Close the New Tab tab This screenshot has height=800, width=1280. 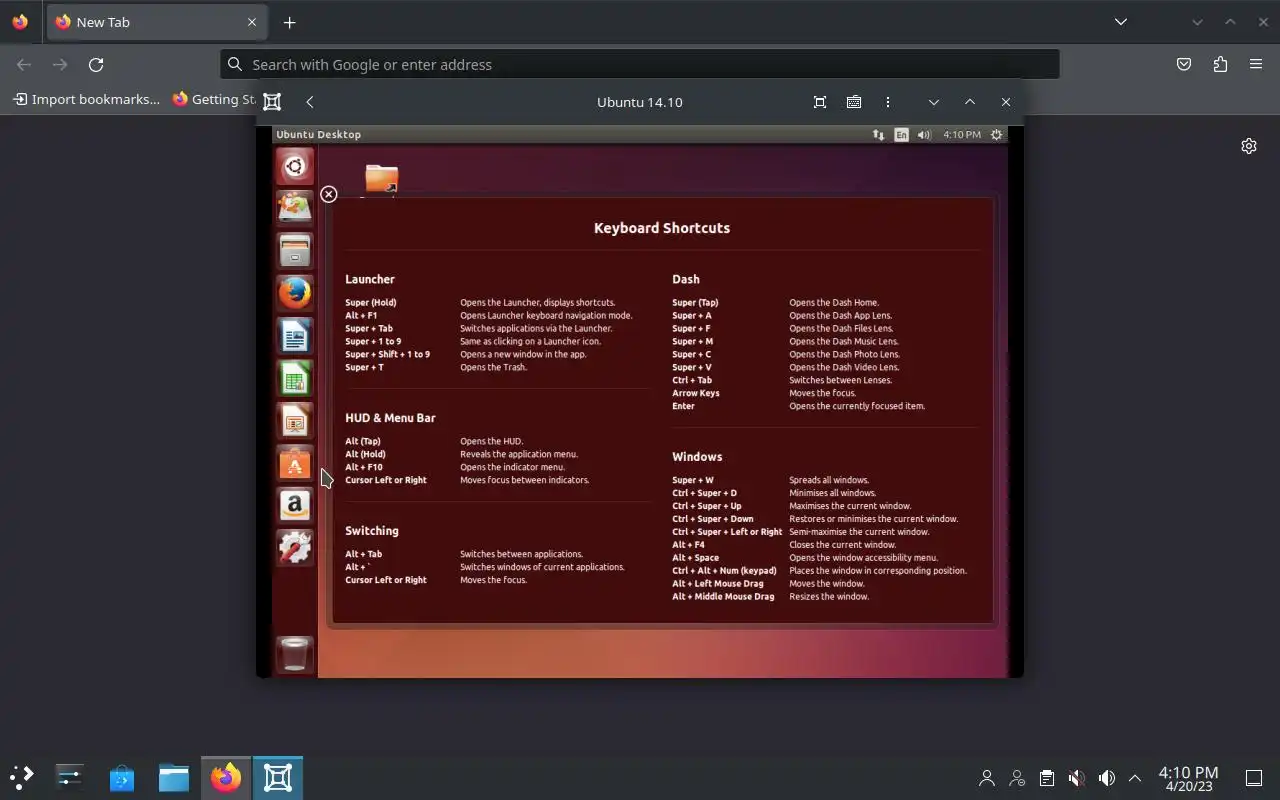252,22
